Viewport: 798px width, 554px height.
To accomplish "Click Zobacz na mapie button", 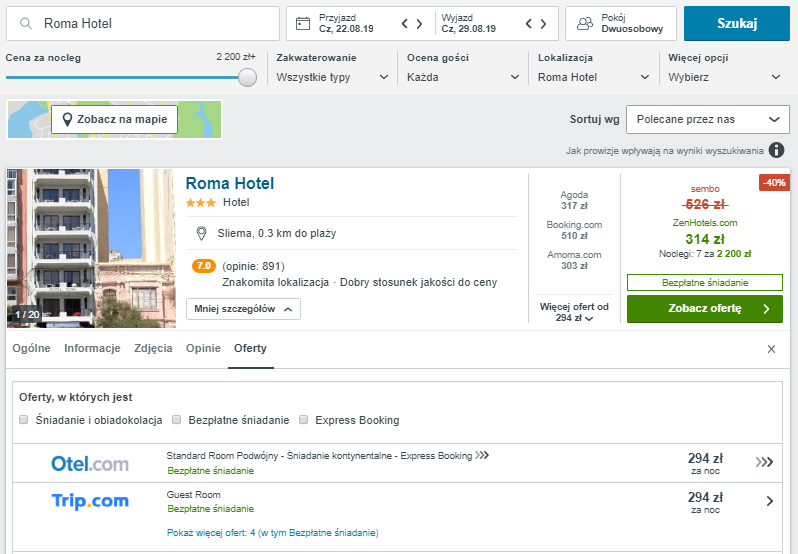I will coord(114,120).
